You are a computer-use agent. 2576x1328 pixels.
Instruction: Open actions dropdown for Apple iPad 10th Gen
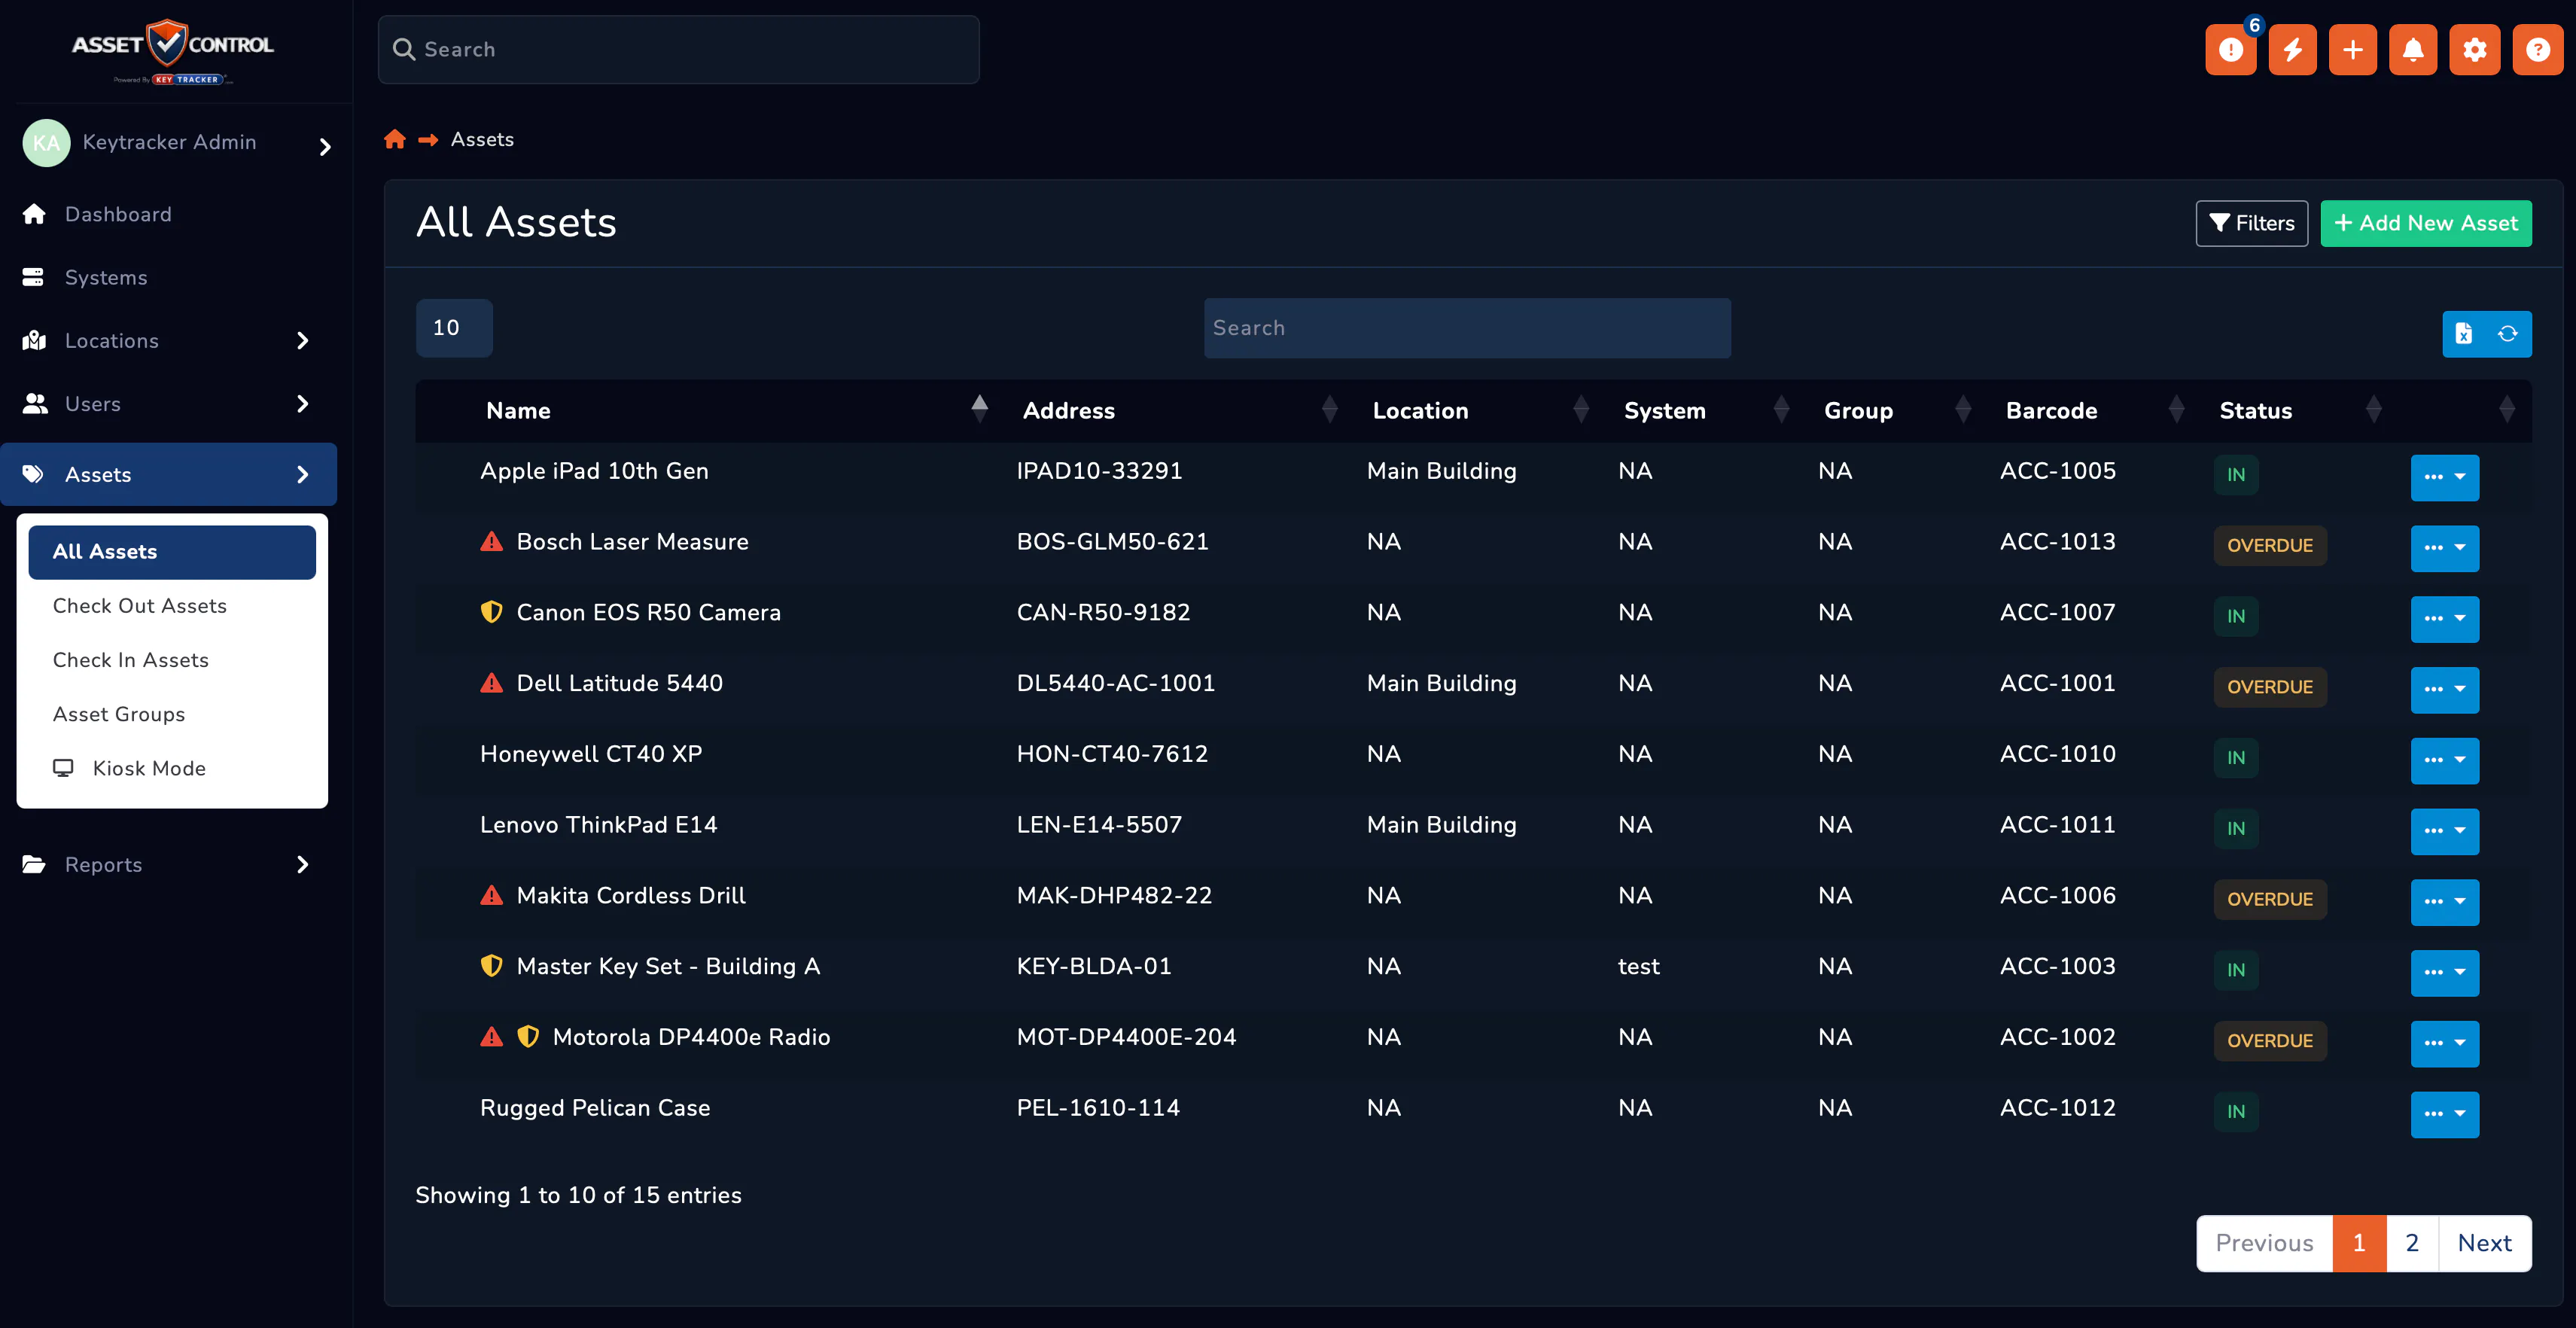(x=2444, y=477)
